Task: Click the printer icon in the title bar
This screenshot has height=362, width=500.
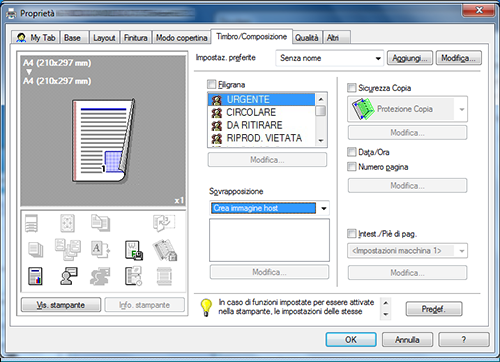Action: tap(11, 14)
